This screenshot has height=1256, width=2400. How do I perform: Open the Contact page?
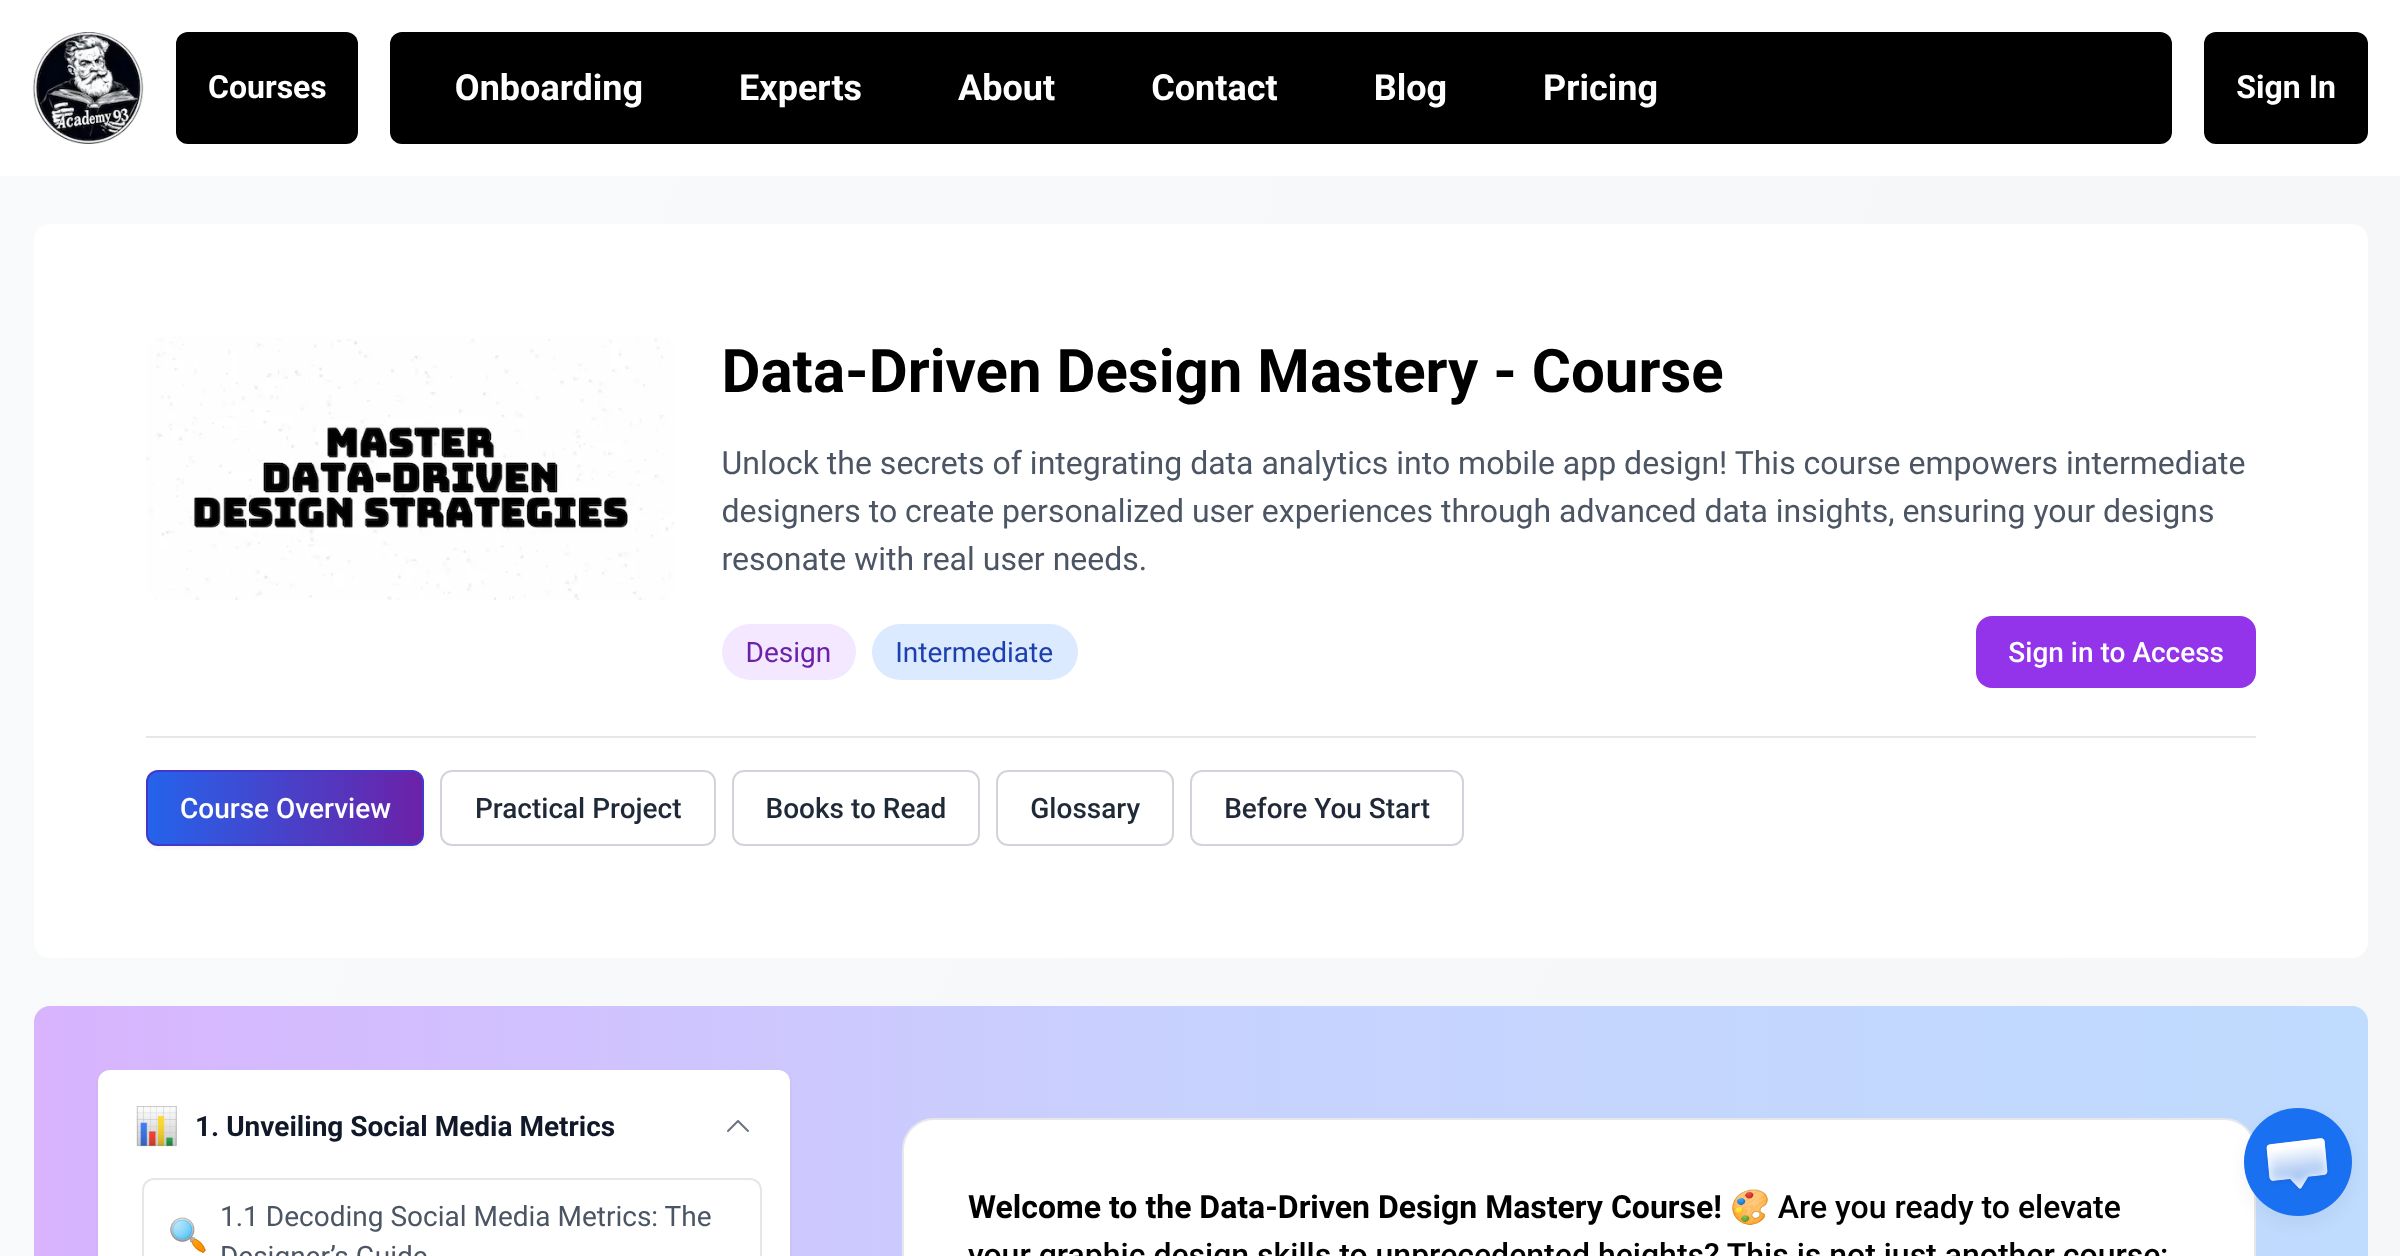[1214, 88]
